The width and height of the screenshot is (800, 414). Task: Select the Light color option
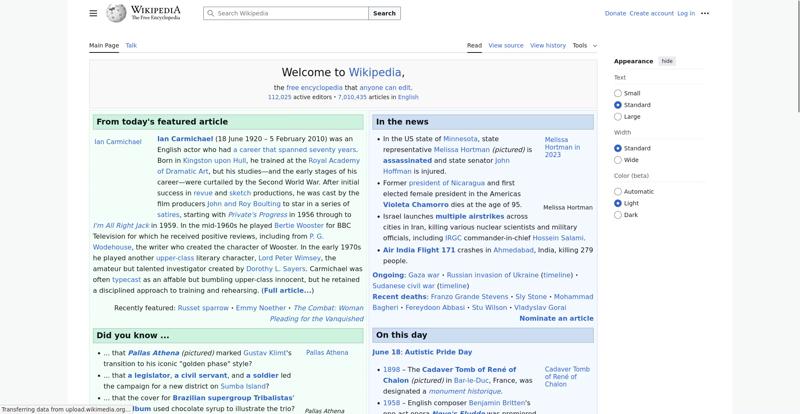(x=618, y=204)
